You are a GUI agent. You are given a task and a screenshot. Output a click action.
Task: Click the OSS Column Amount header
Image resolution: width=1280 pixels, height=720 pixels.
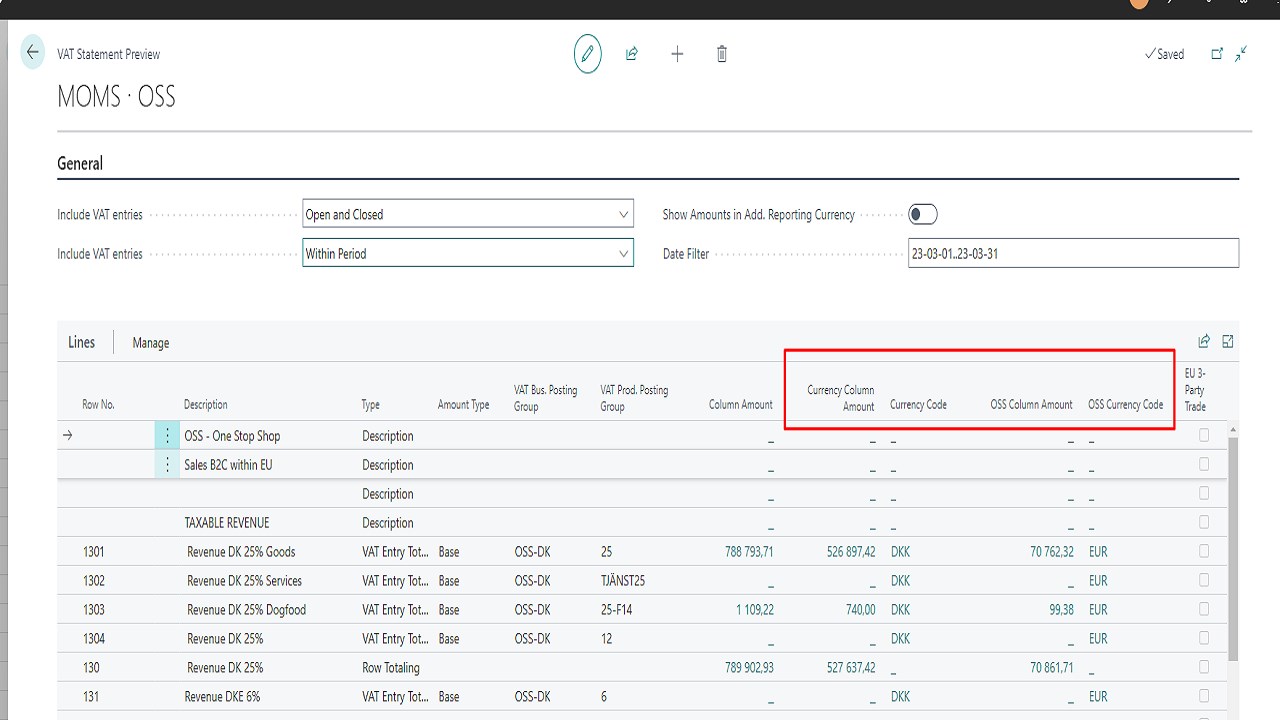point(1032,405)
